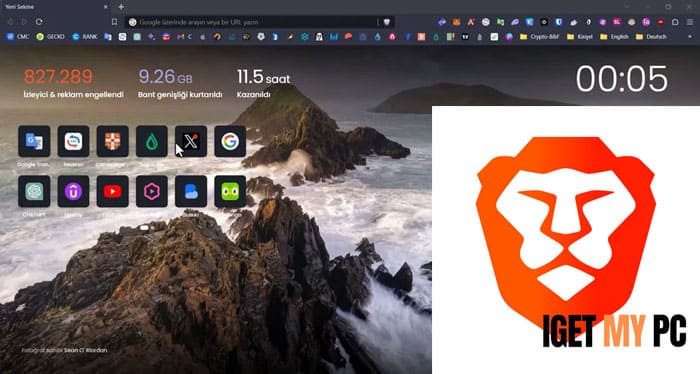
Task: Click the red minus extension icon
Action: [661, 22]
